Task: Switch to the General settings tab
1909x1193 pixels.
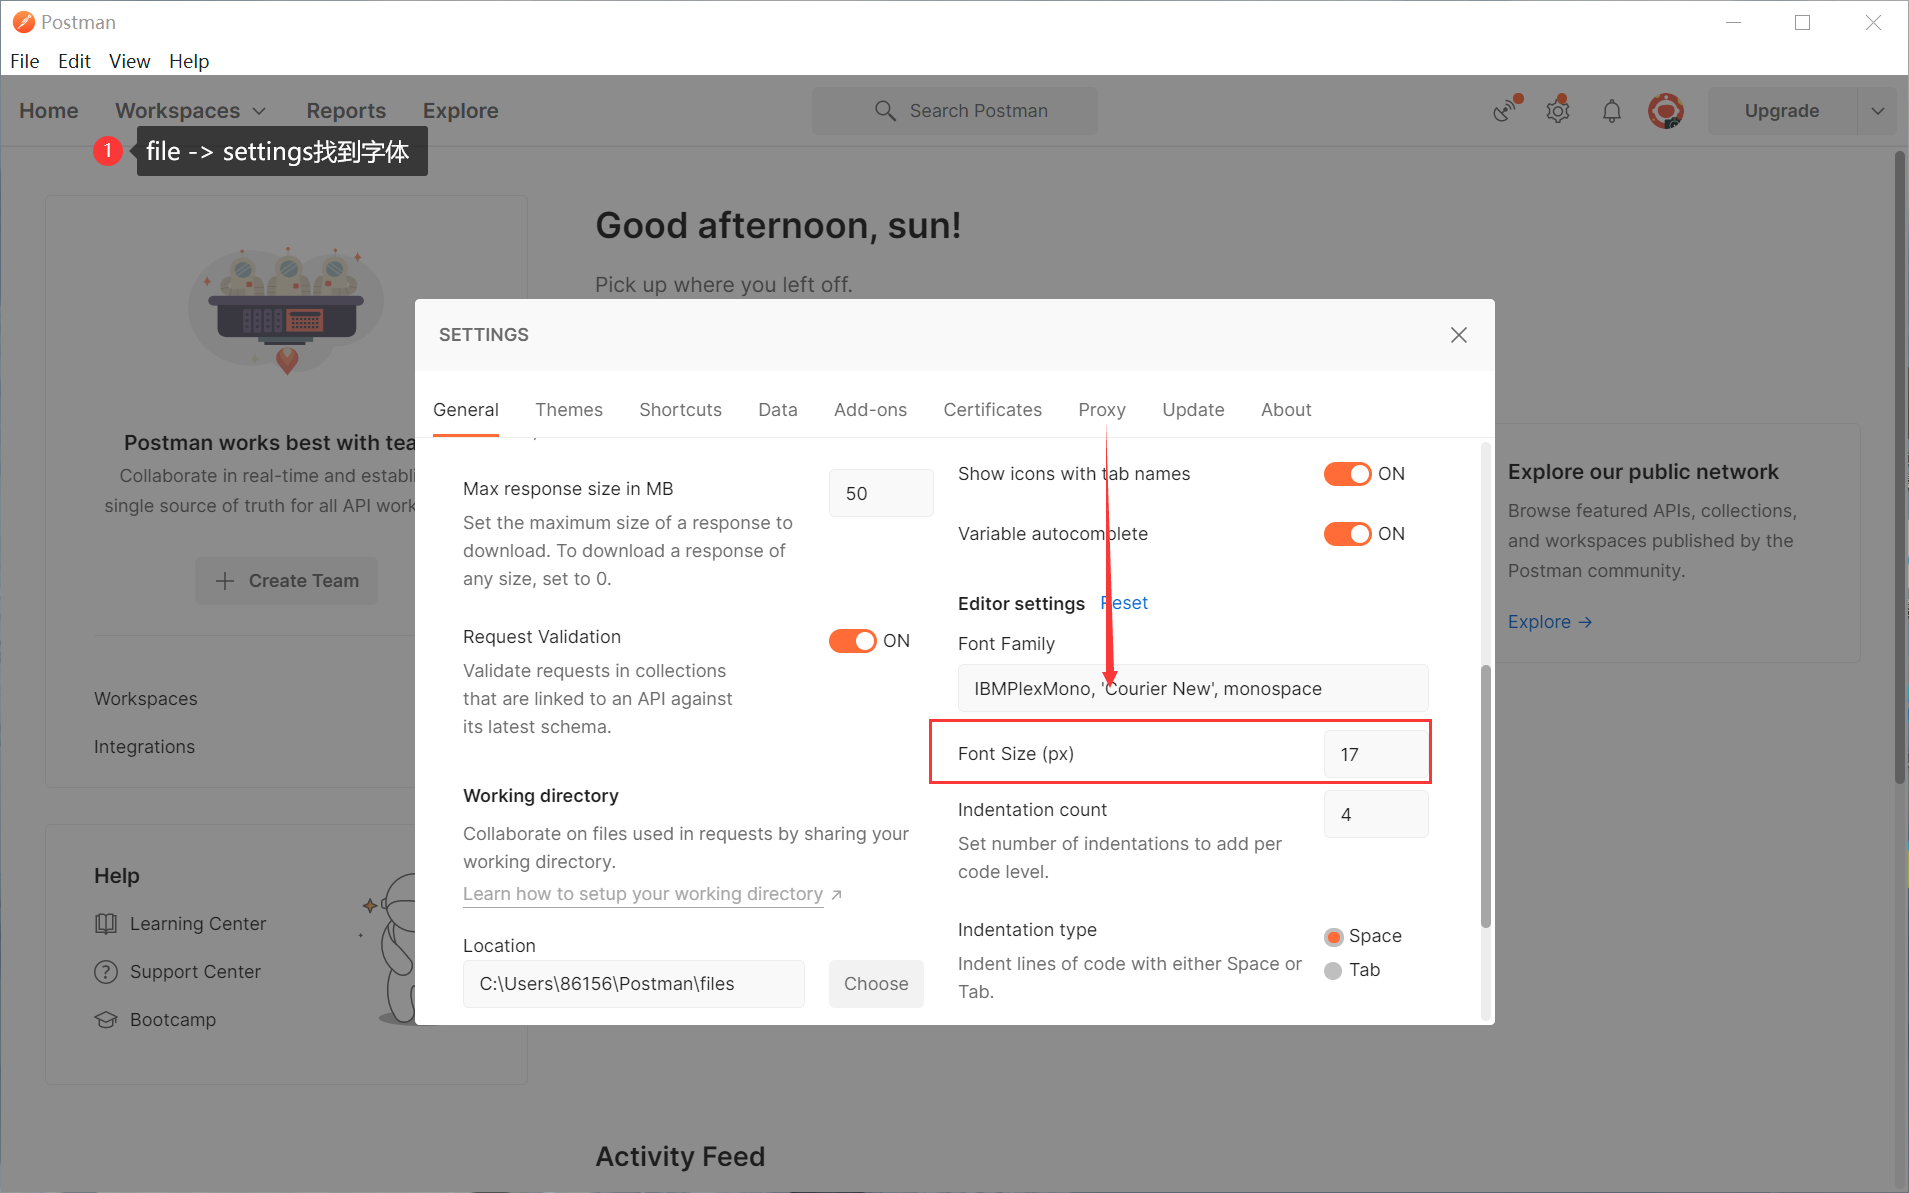Action: coord(466,410)
